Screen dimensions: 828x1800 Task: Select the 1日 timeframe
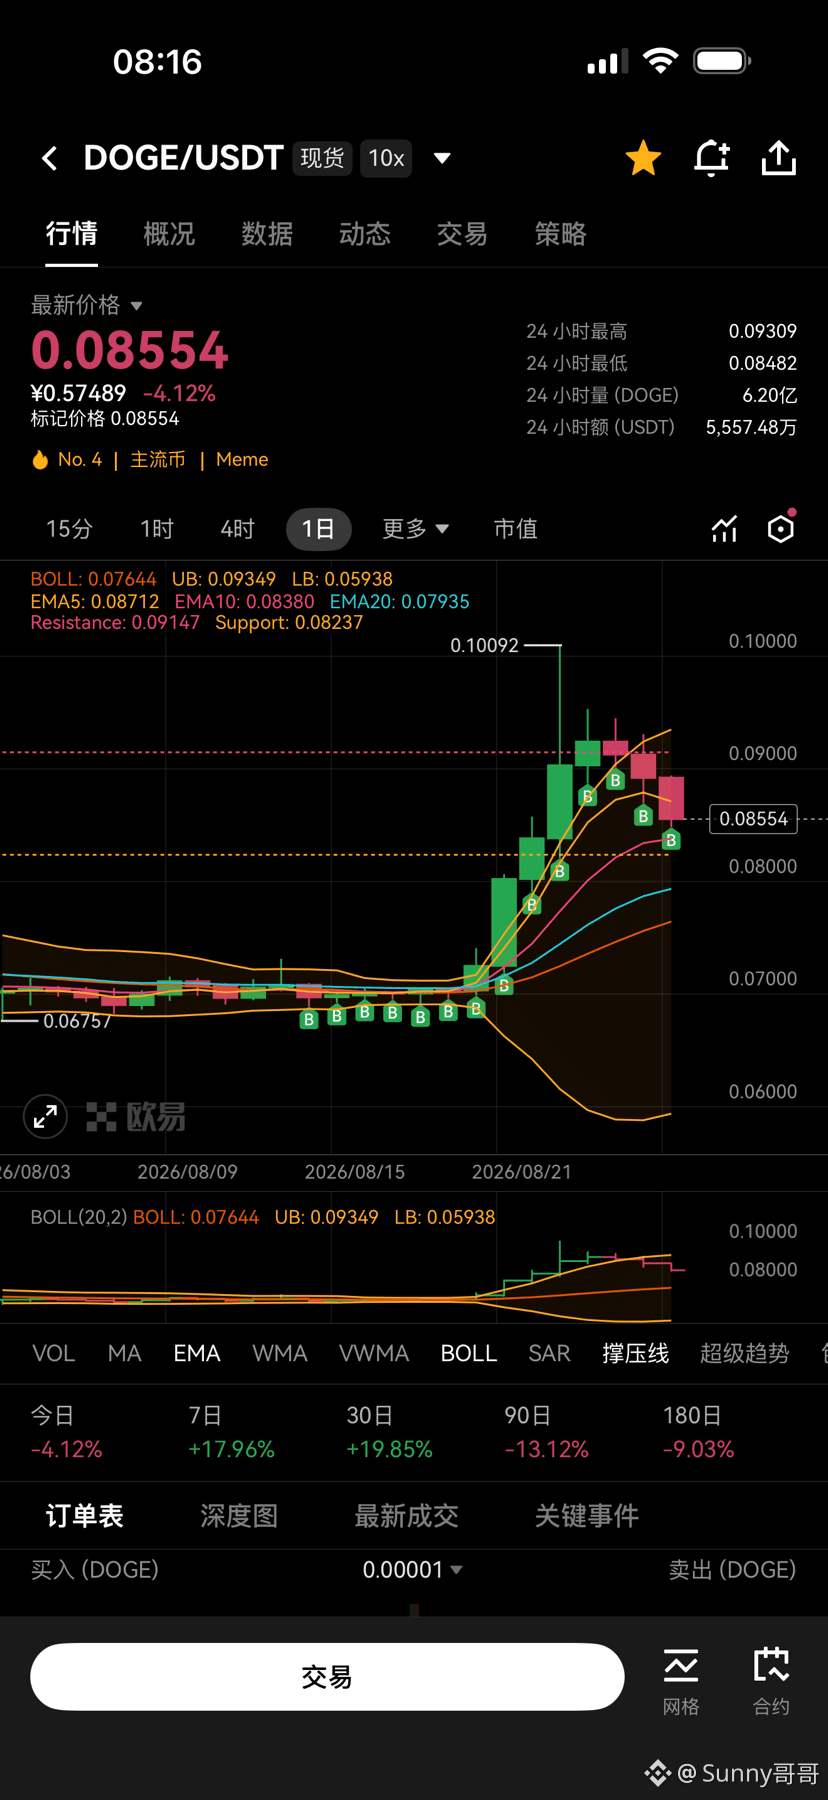[x=318, y=529]
